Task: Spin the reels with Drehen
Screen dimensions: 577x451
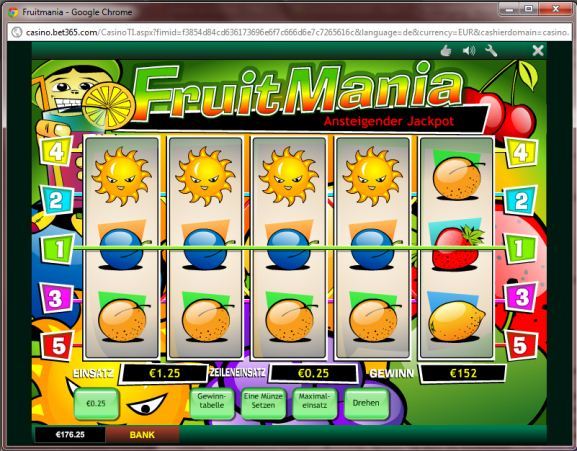Action: point(366,403)
